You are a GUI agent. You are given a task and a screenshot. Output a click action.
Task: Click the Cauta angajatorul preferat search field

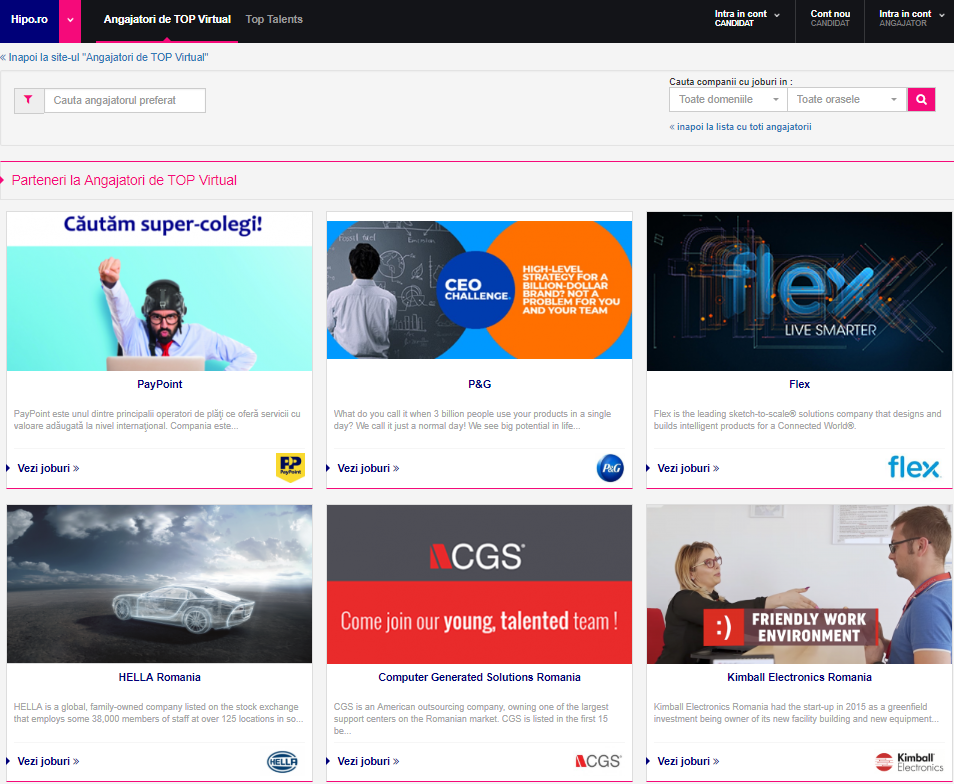[125, 100]
